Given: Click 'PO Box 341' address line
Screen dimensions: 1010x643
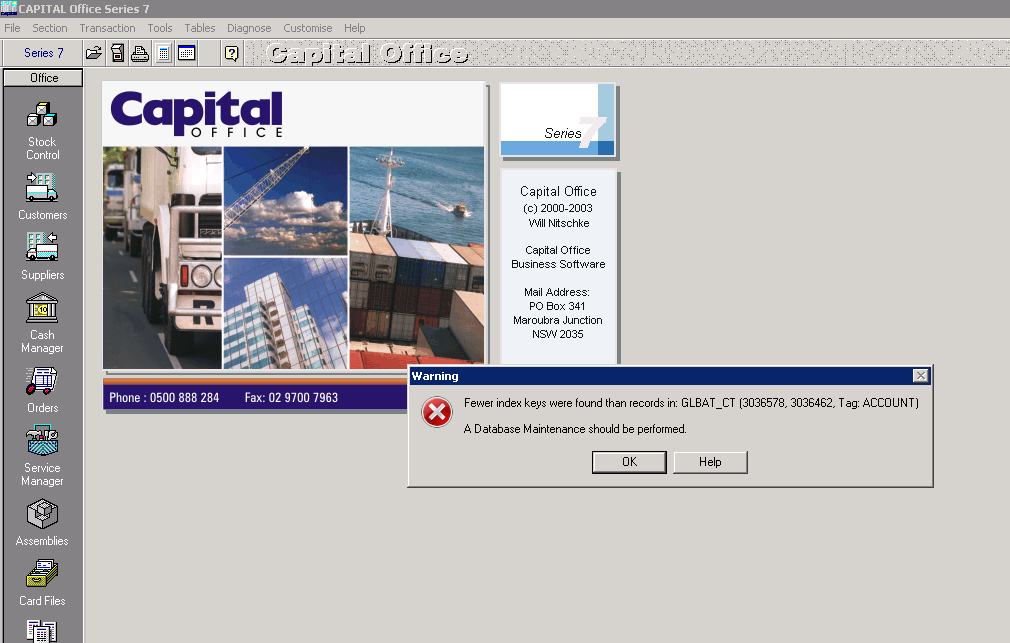Looking at the screenshot, I should tap(557, 306).
